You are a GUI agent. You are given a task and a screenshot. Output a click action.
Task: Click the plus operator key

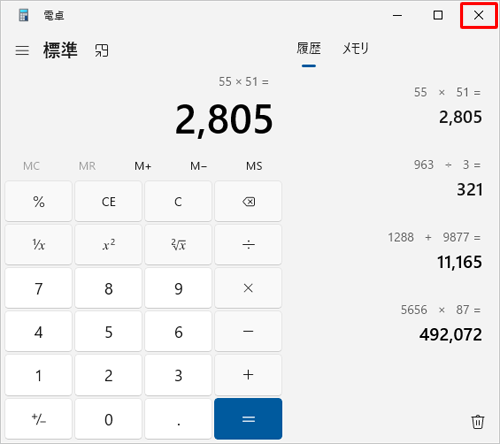click(248, 375)
